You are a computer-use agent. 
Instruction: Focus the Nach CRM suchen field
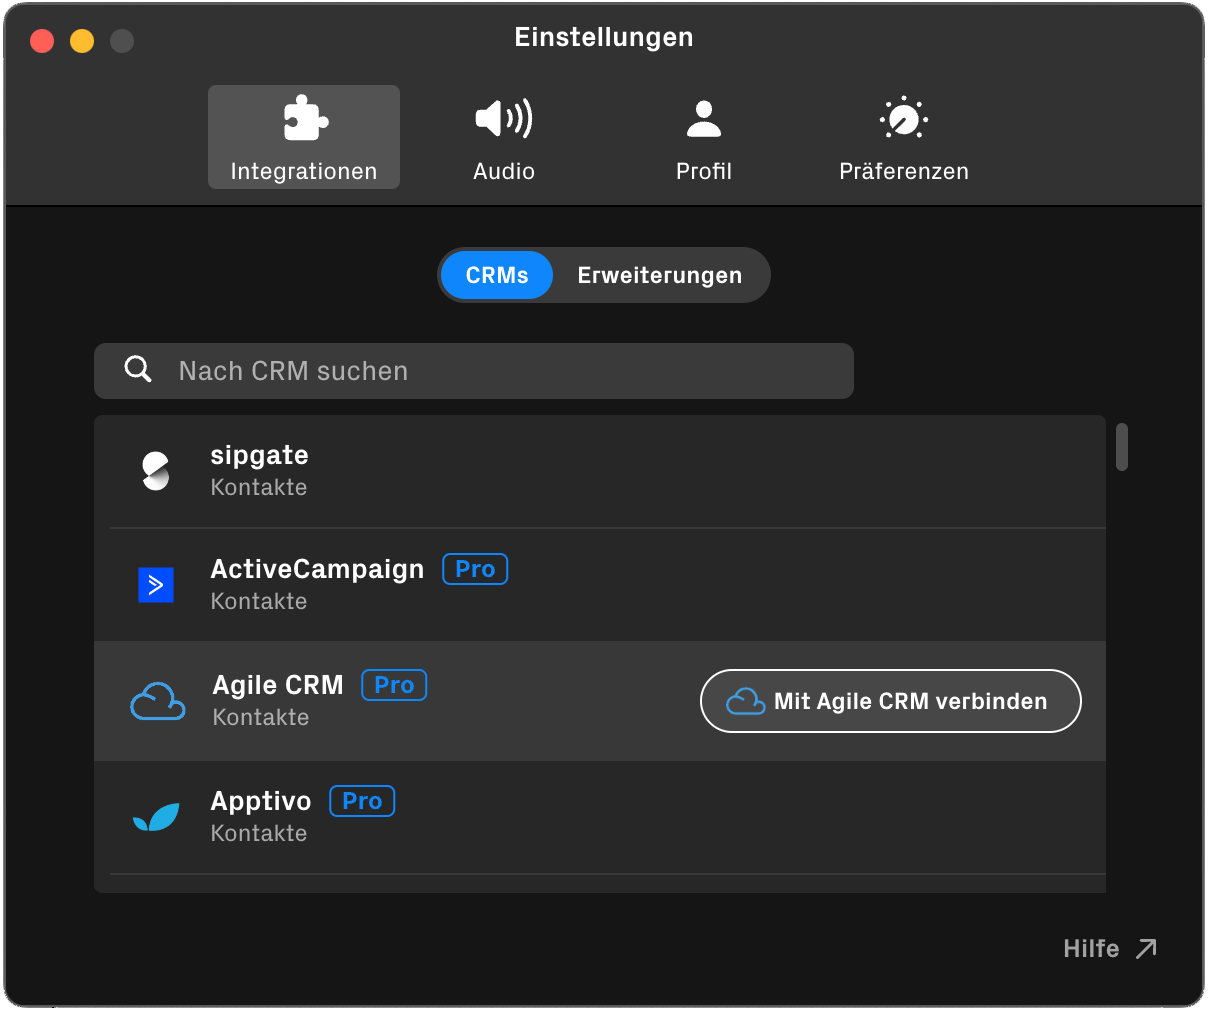(x=500, y=371)
